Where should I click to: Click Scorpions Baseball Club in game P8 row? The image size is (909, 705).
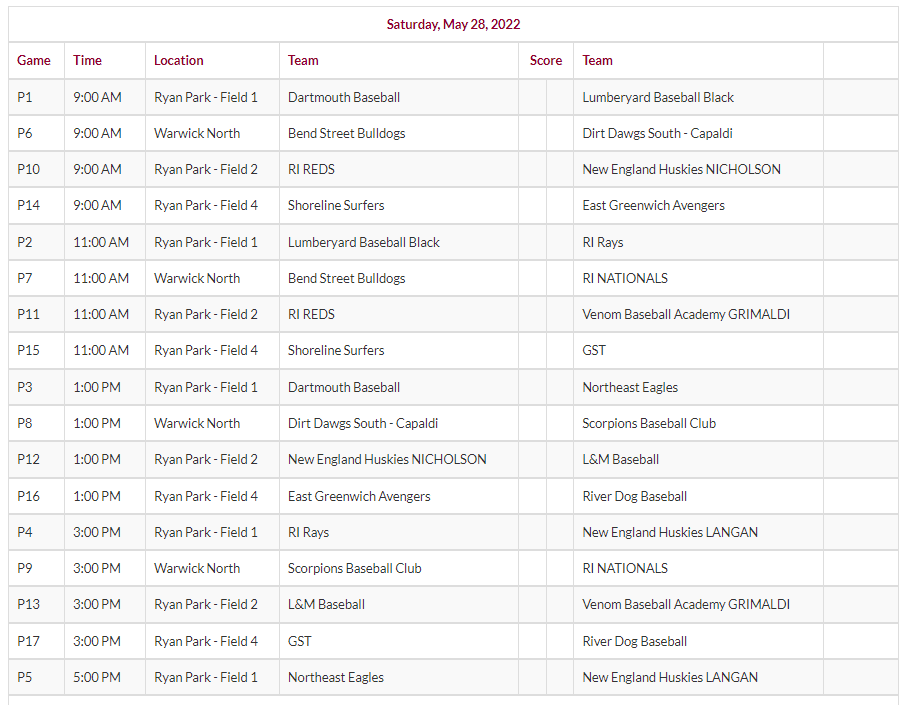tap(649, 423)
